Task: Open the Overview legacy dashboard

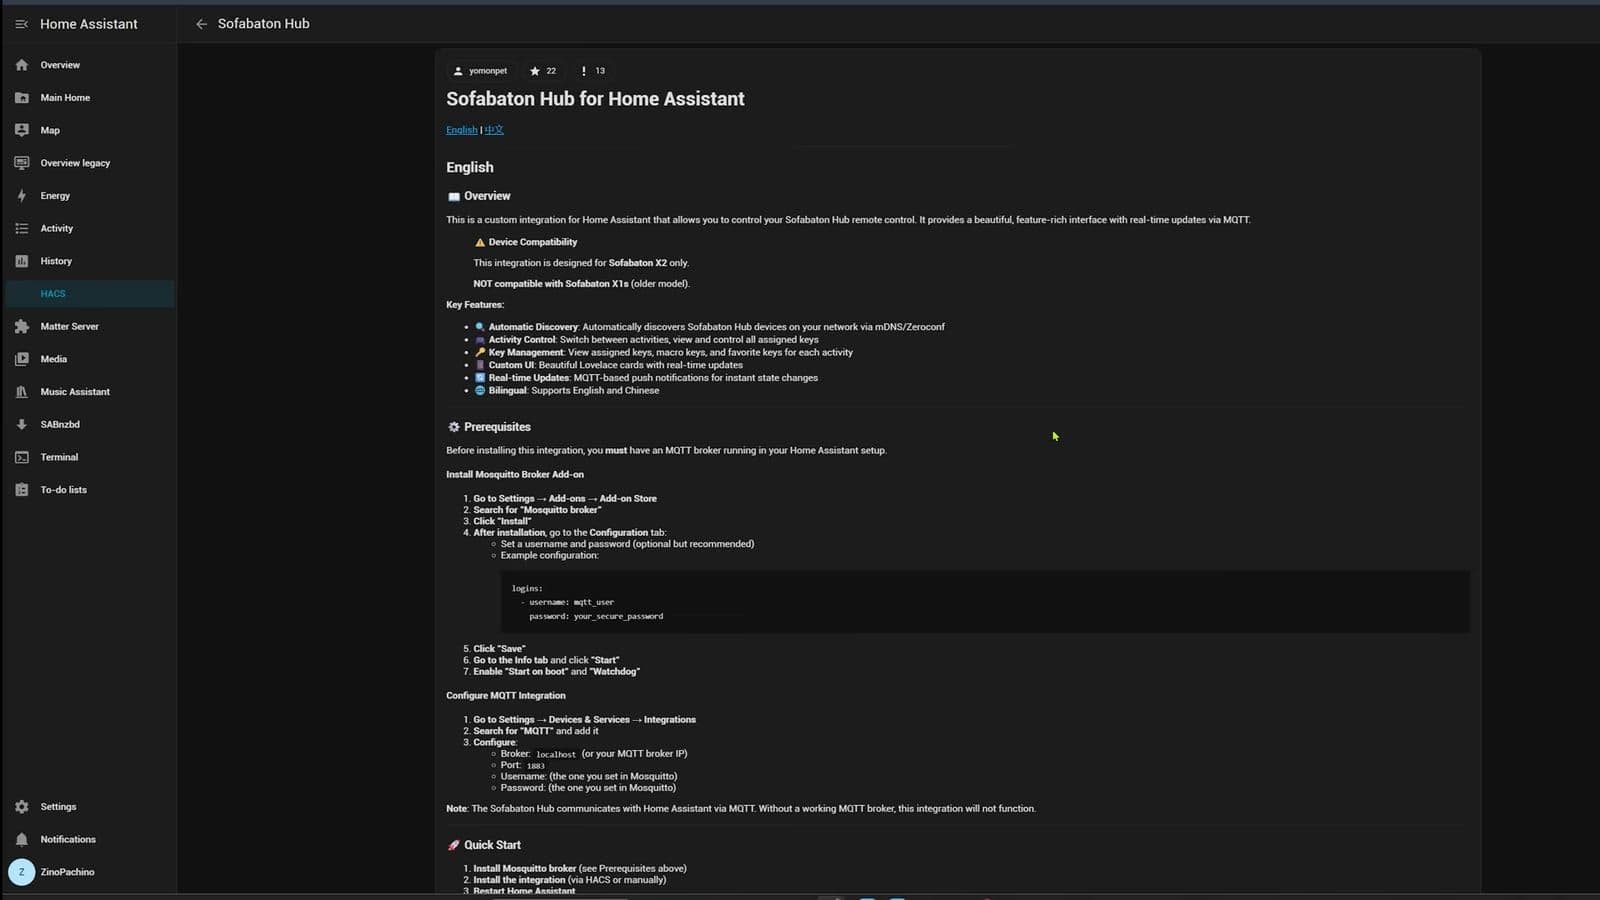Action: coord(90,163)
